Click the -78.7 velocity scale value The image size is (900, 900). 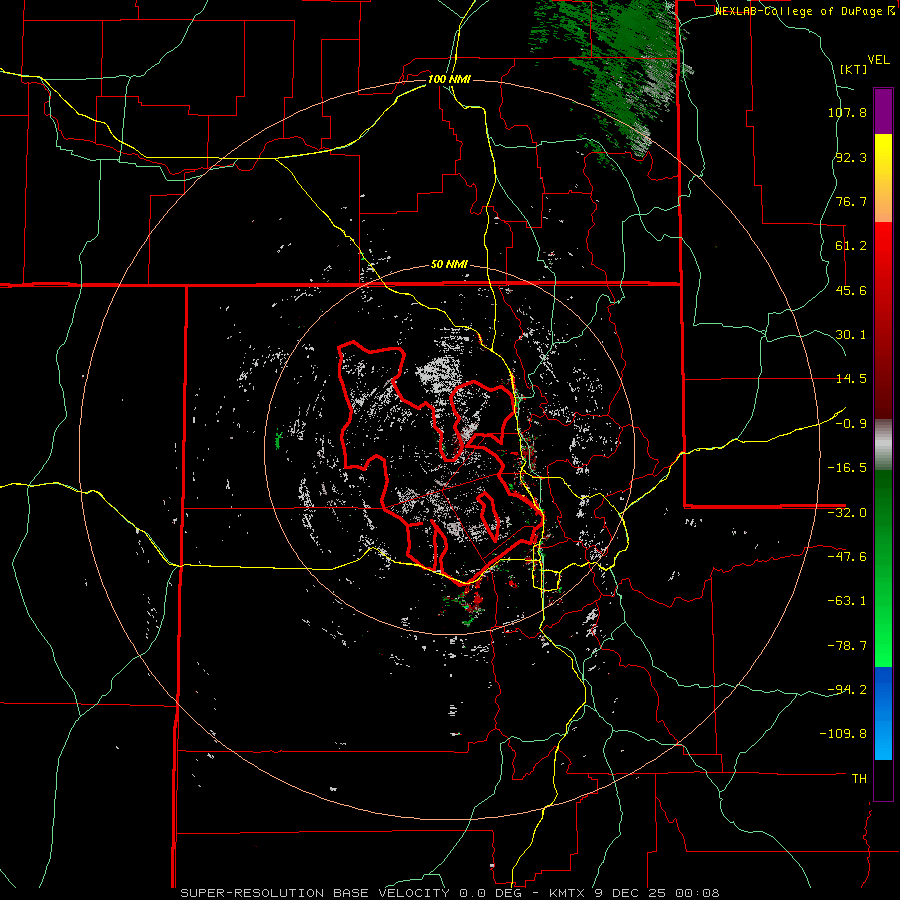pyautogui.click(x=847, y=646)
